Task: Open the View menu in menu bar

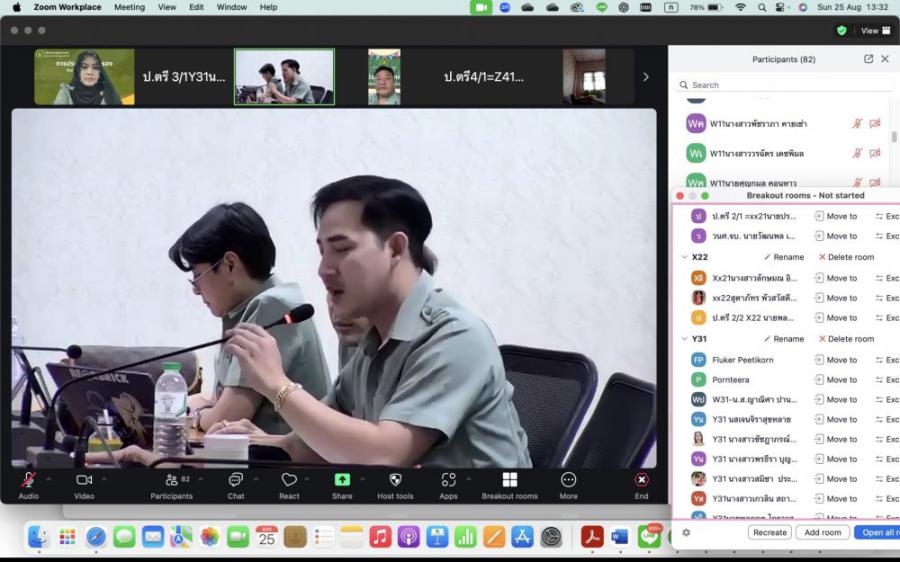Action: (167, 7)
